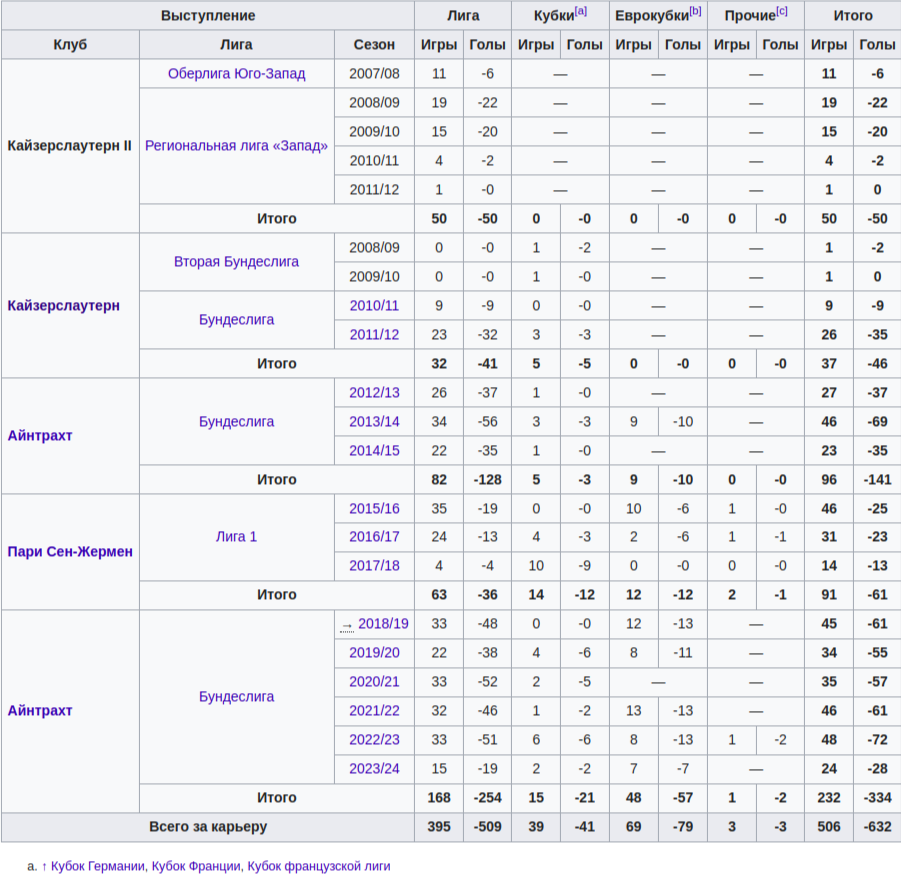Select the Кайзерслаутерн II club cell
The height and width of the screenshot is (880, 901).
tap(70, 146)
